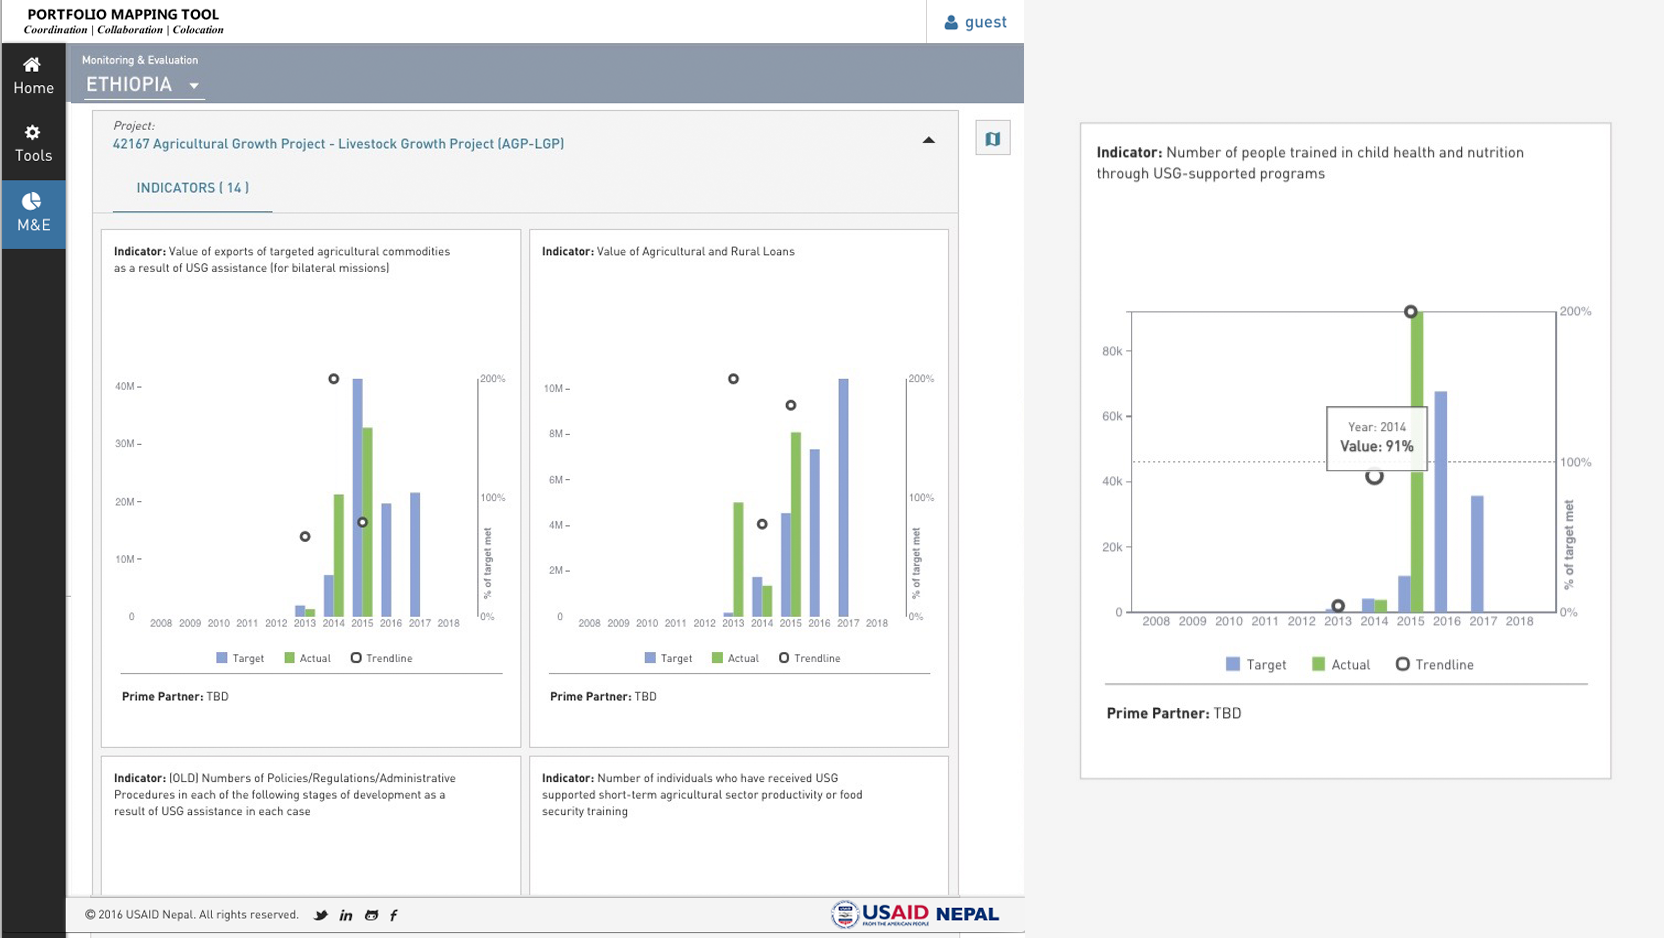
Task: Open the Tools gear sidebar item
Action: [33, 144]
